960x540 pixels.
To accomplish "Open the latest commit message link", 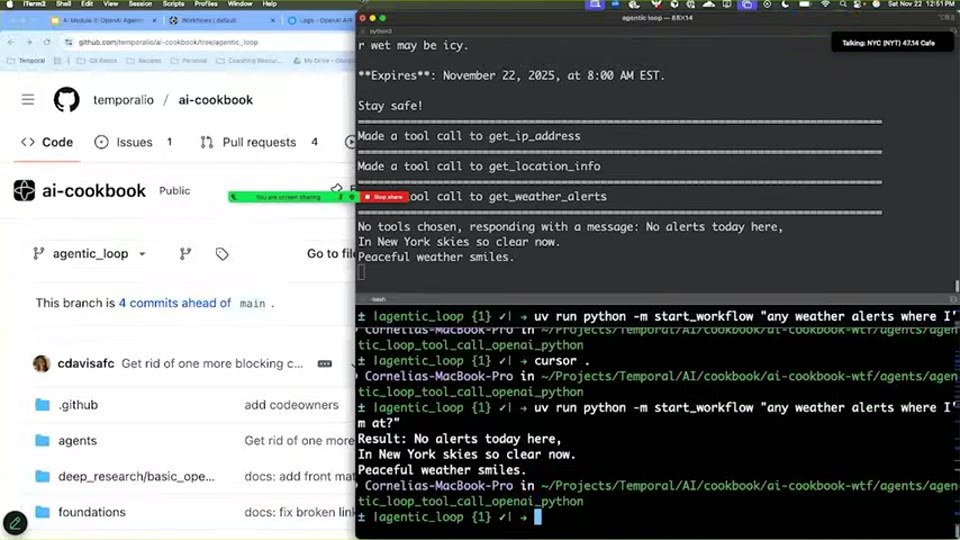I will 212,363.
